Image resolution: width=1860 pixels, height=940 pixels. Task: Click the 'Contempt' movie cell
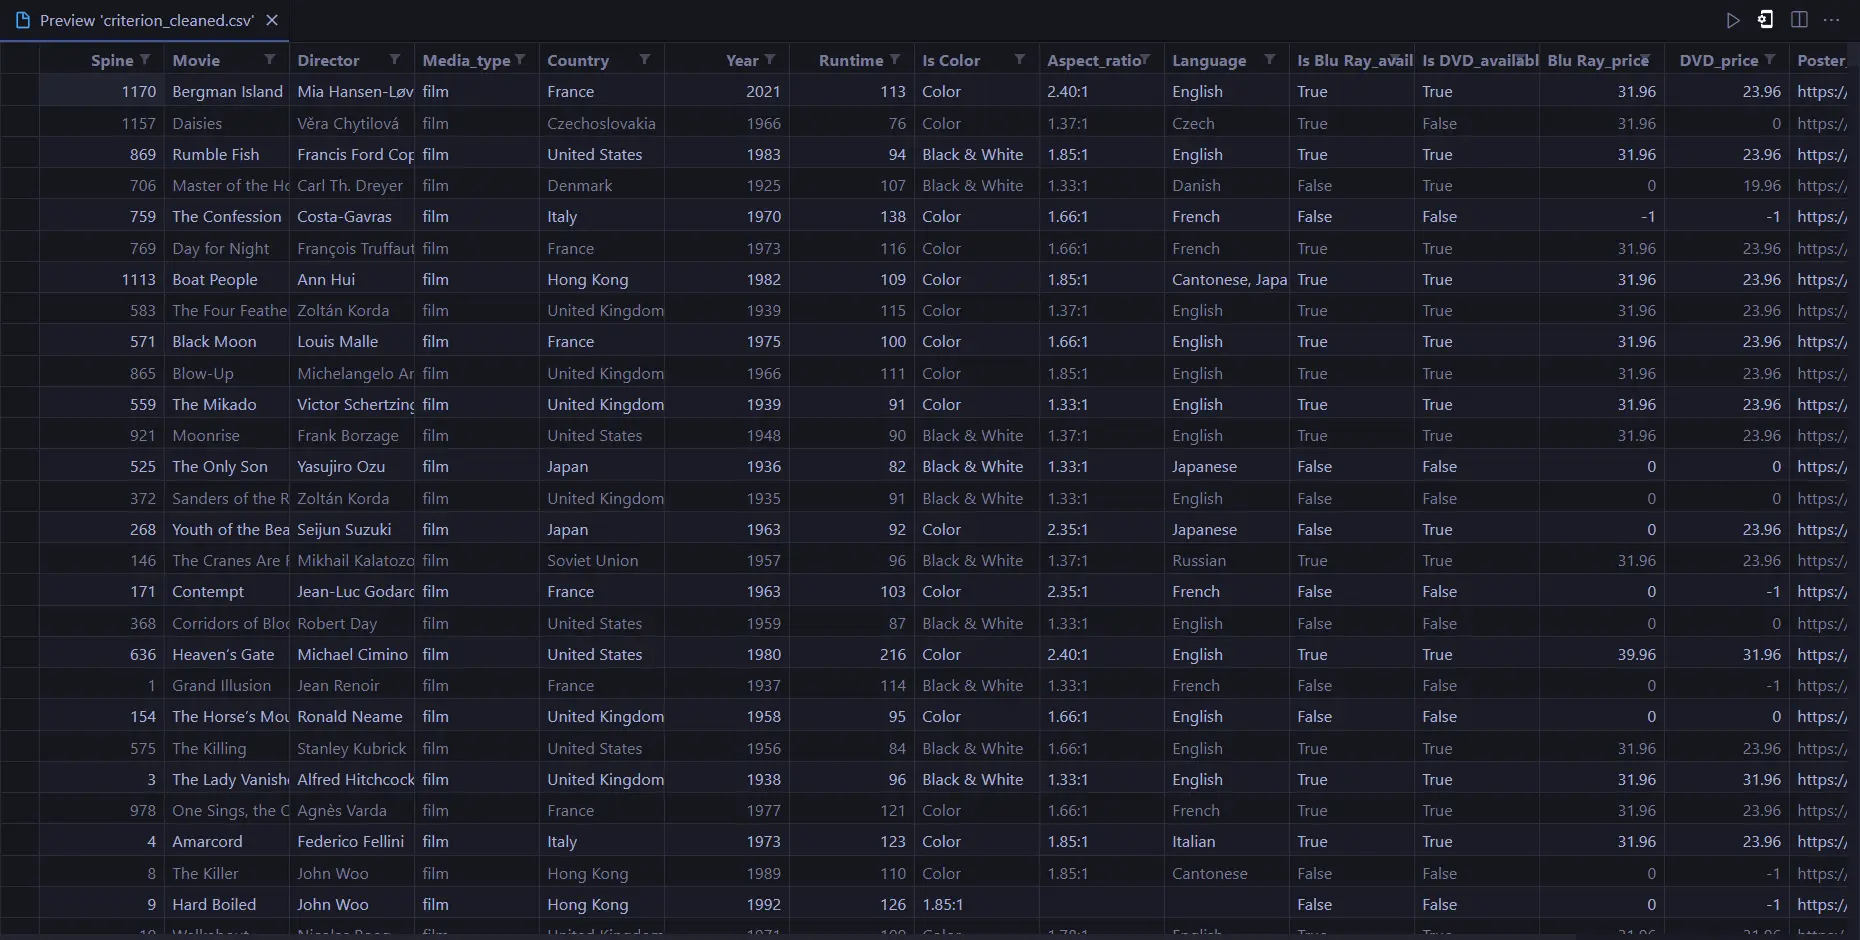click(227, 591)
